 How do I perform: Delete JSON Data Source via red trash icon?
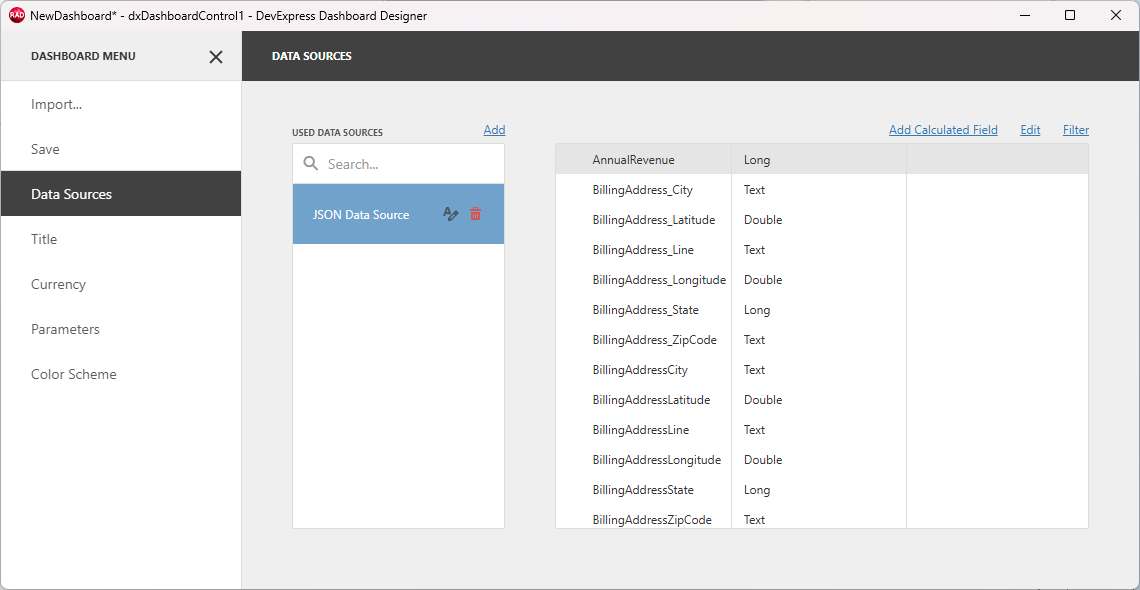click(475, 213)
